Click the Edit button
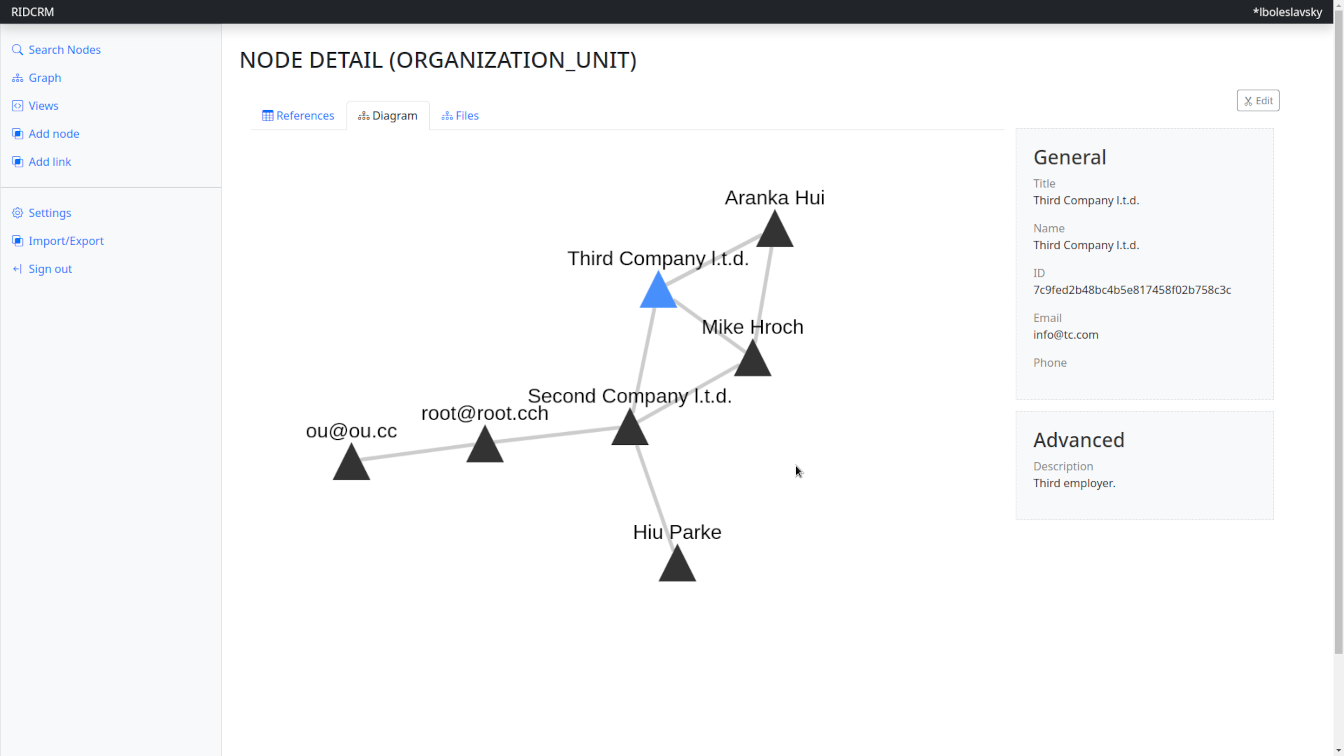This screenshot has width=1344, height=756. (x=1257, y=100)
